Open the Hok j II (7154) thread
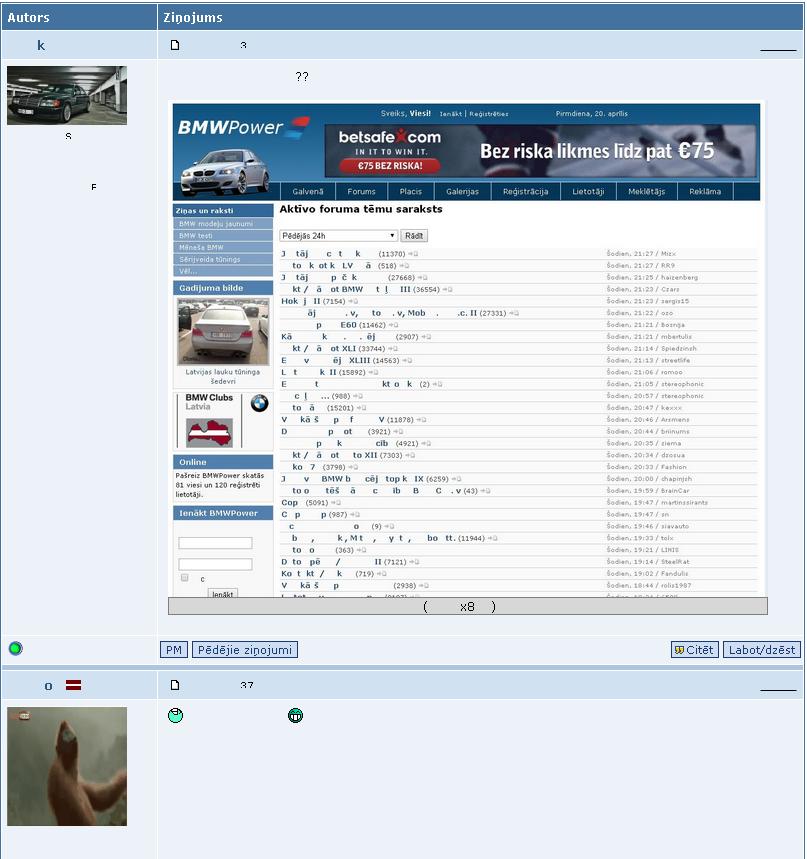This screenshot has width=807, height=859. point(313,301)
